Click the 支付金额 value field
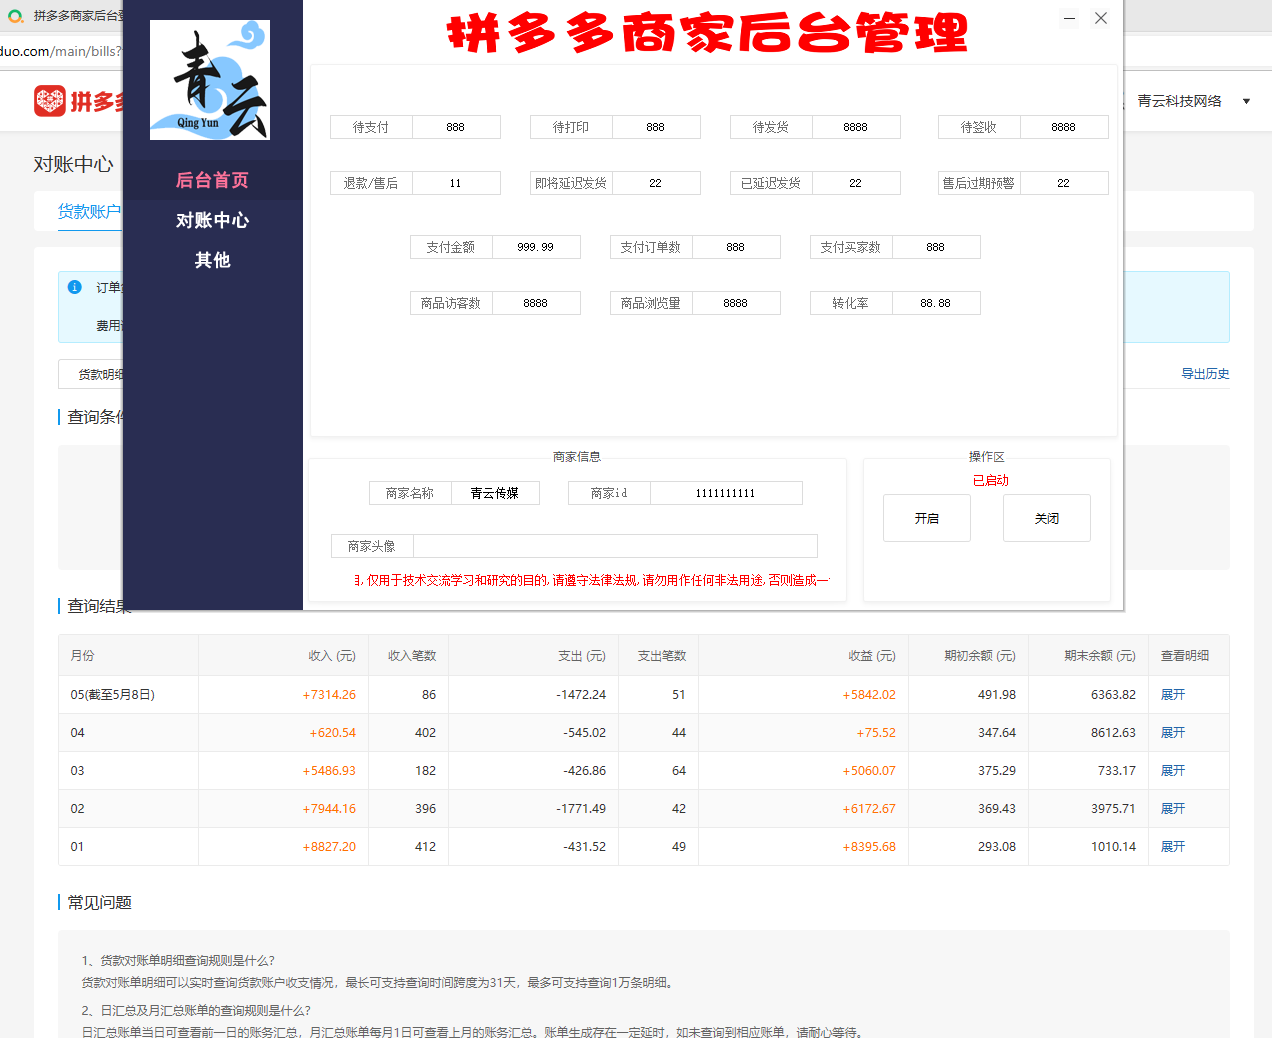Viewport: 1272px width, 1038px height. click(536, 247)
